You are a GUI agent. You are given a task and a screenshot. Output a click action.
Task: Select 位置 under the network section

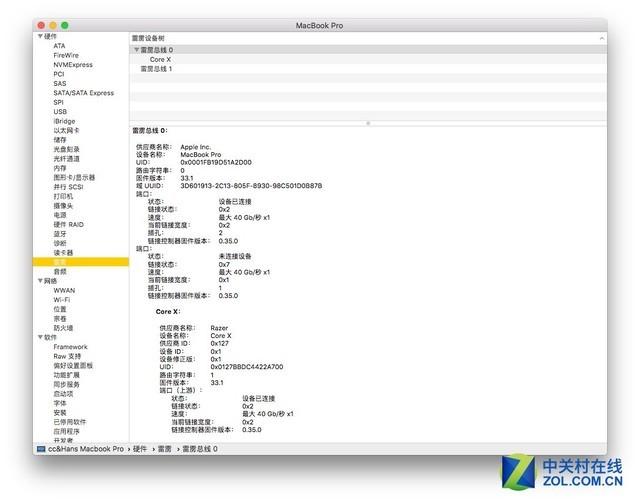pyautogui.click(x=60, y=309)
